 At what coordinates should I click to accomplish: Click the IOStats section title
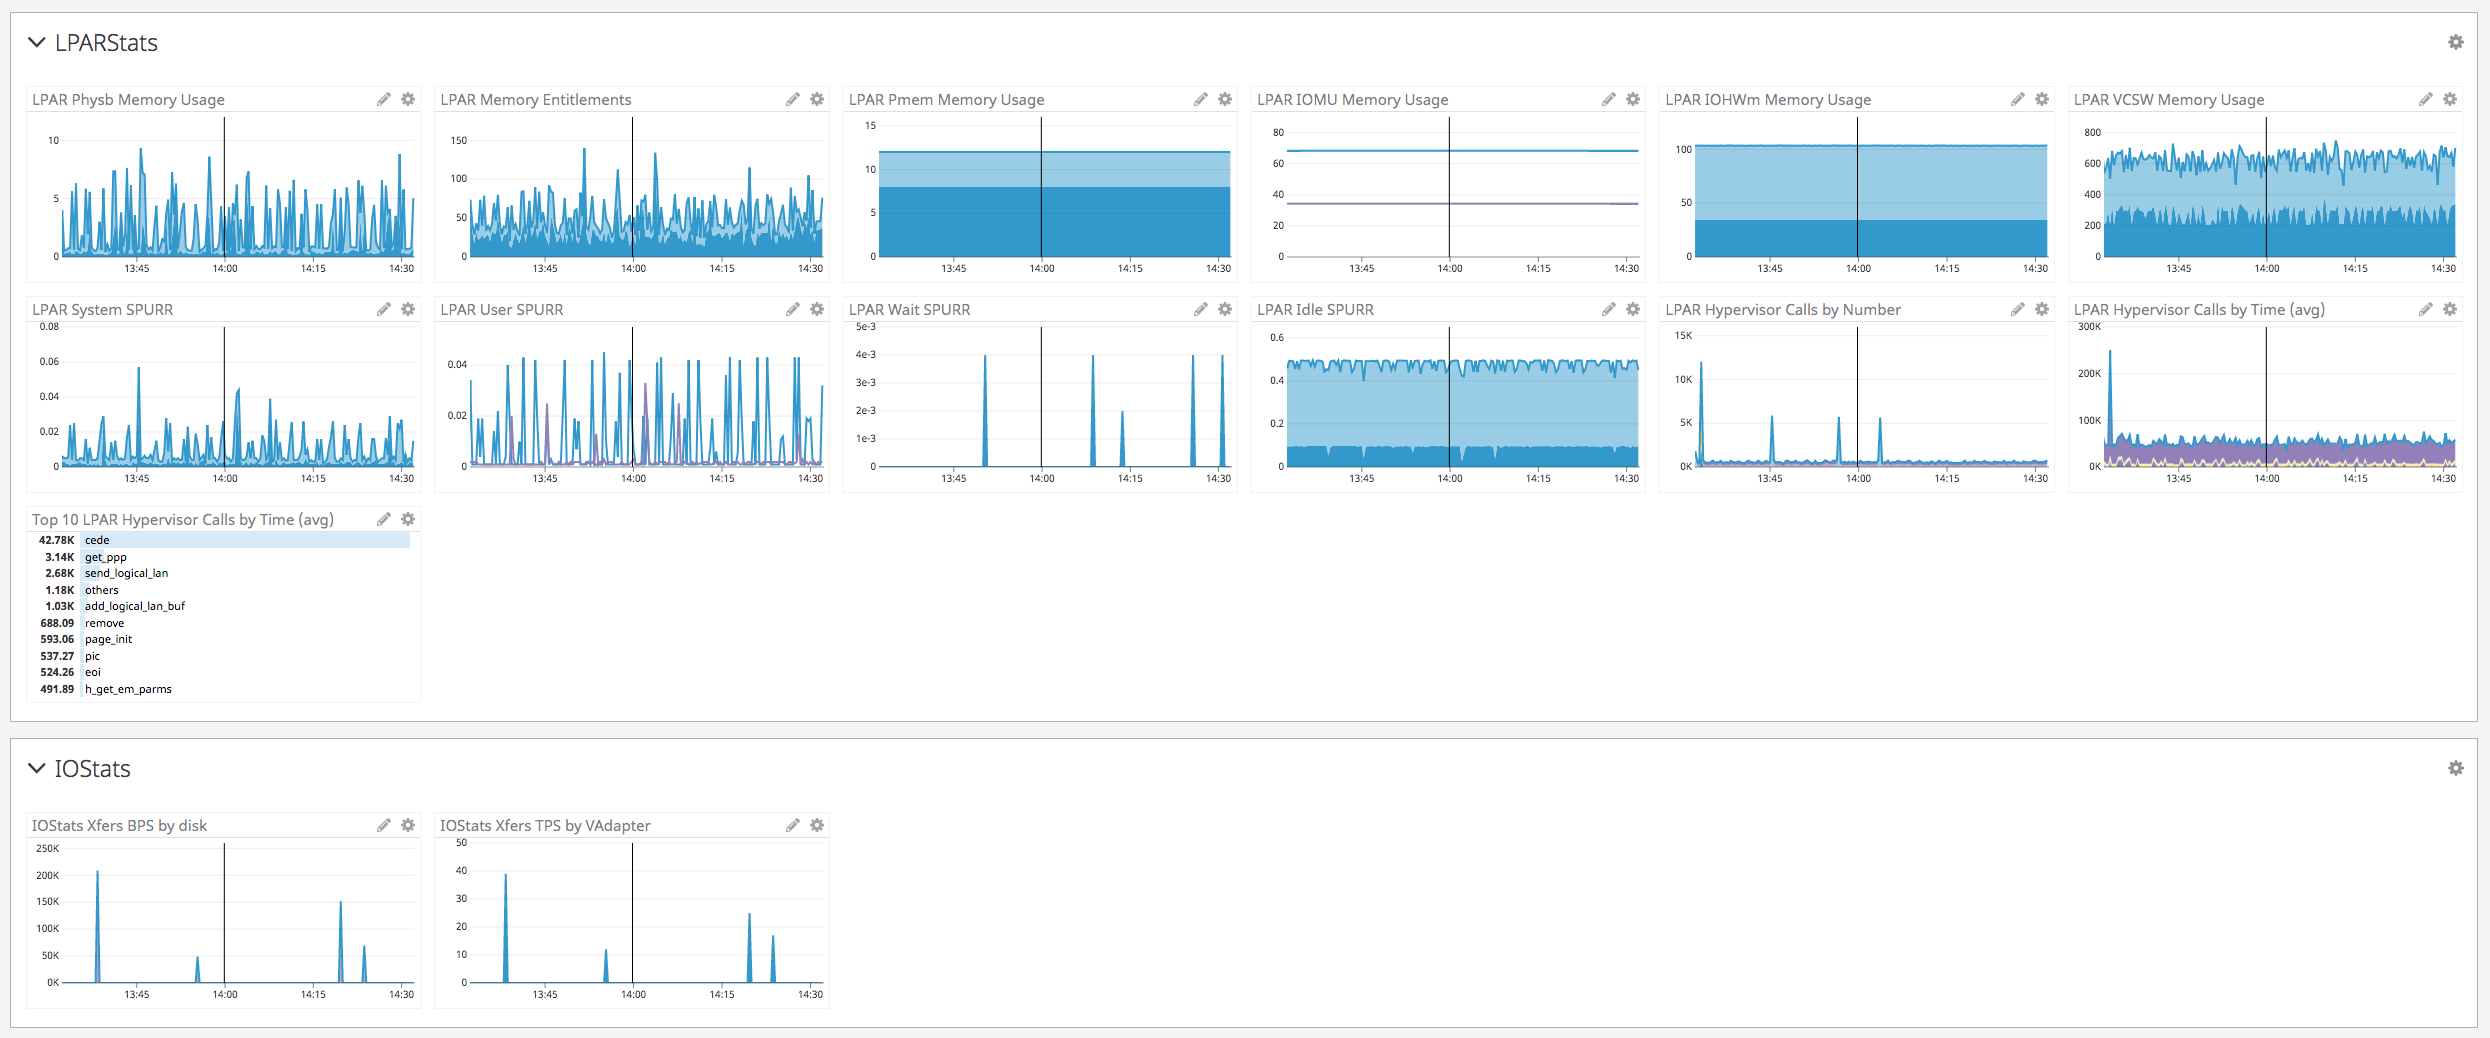pyautogui.click(x=93, y=768)
